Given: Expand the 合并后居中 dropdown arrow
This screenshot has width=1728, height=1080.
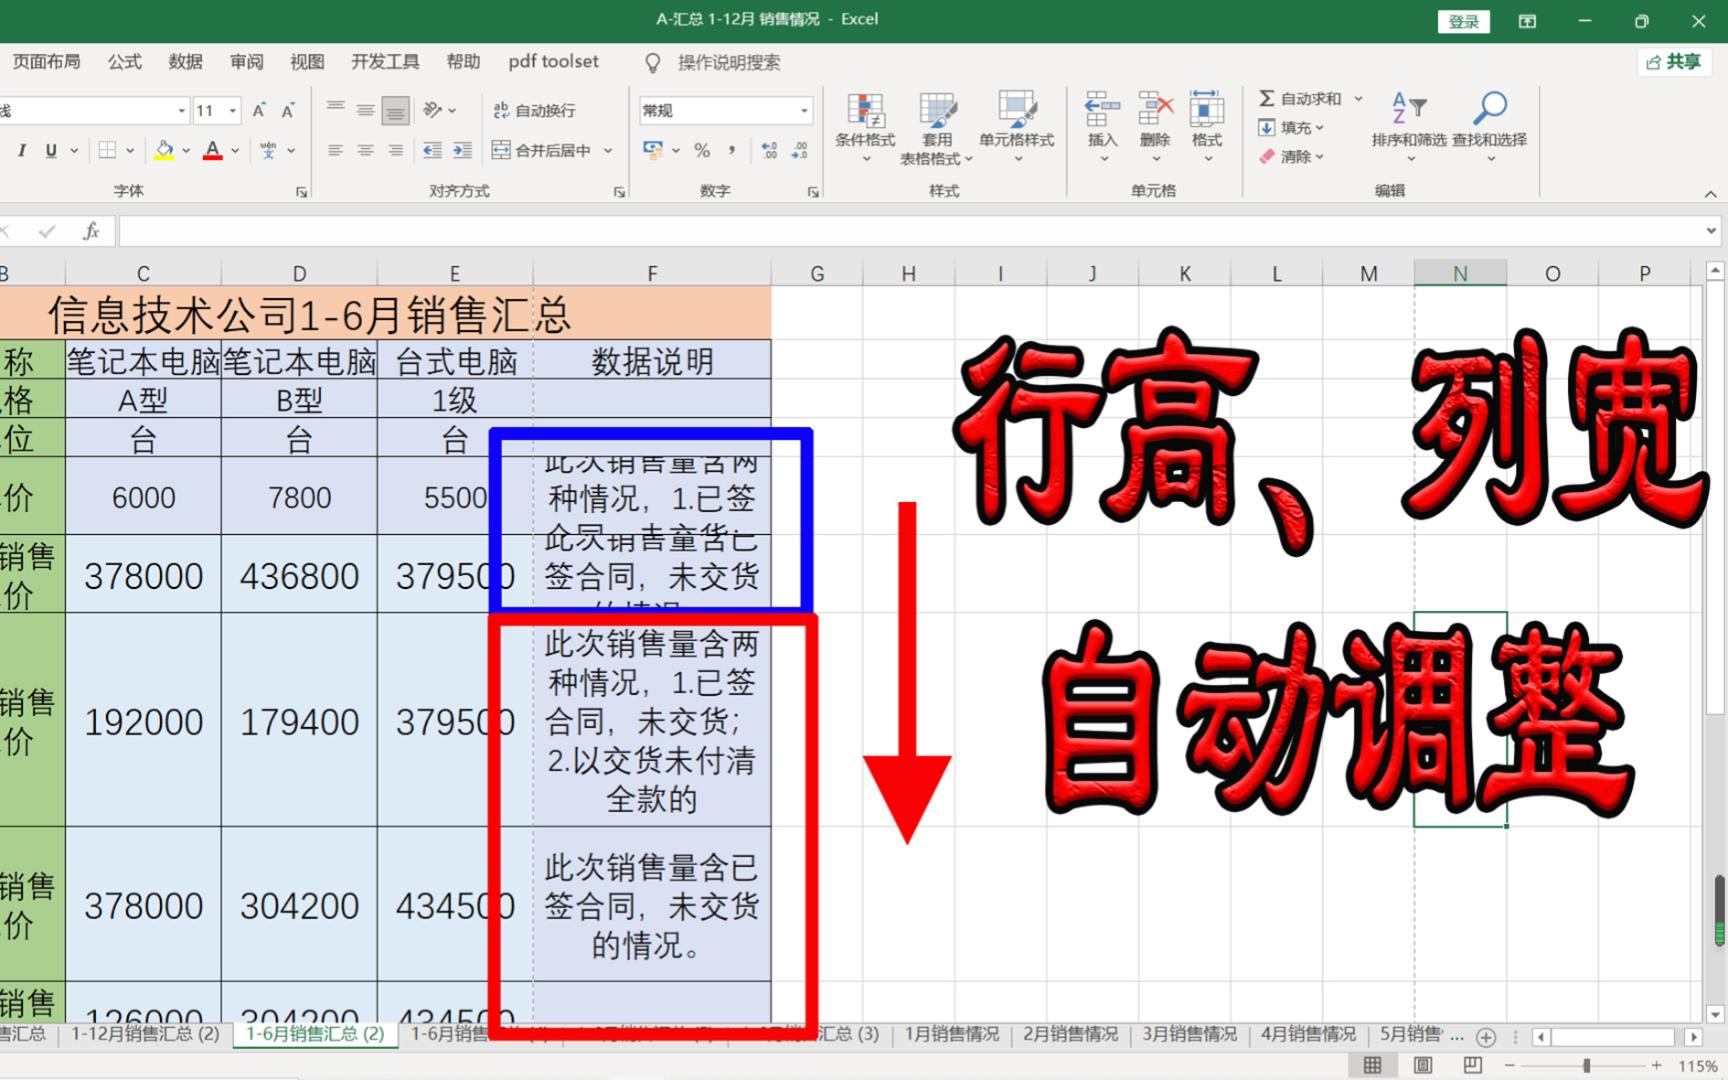Looking at the screenshot, I should pos(608,151).
